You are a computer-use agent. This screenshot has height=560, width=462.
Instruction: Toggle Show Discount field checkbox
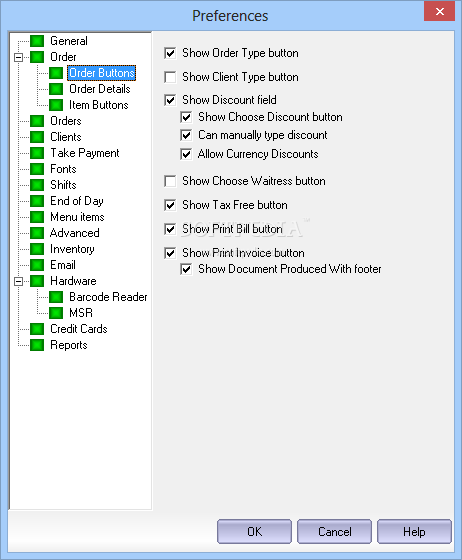(x=170, y=100)
